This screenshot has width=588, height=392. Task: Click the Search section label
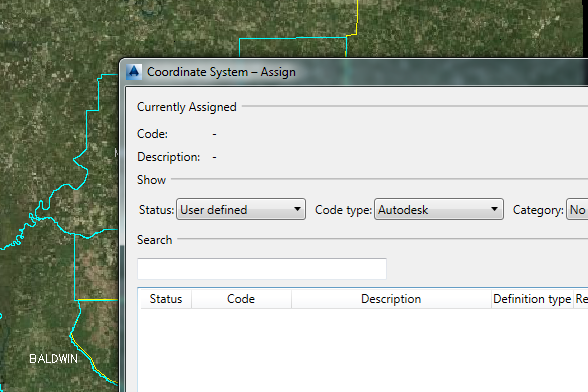click(154, 240)
